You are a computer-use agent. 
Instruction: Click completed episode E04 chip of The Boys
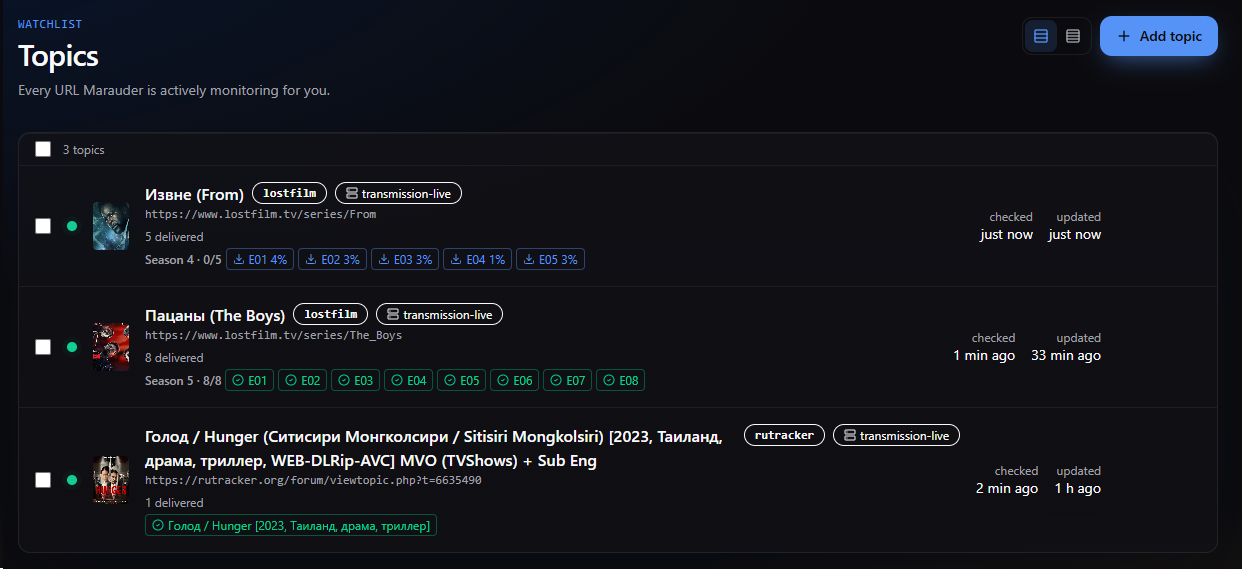click(408, 380)
